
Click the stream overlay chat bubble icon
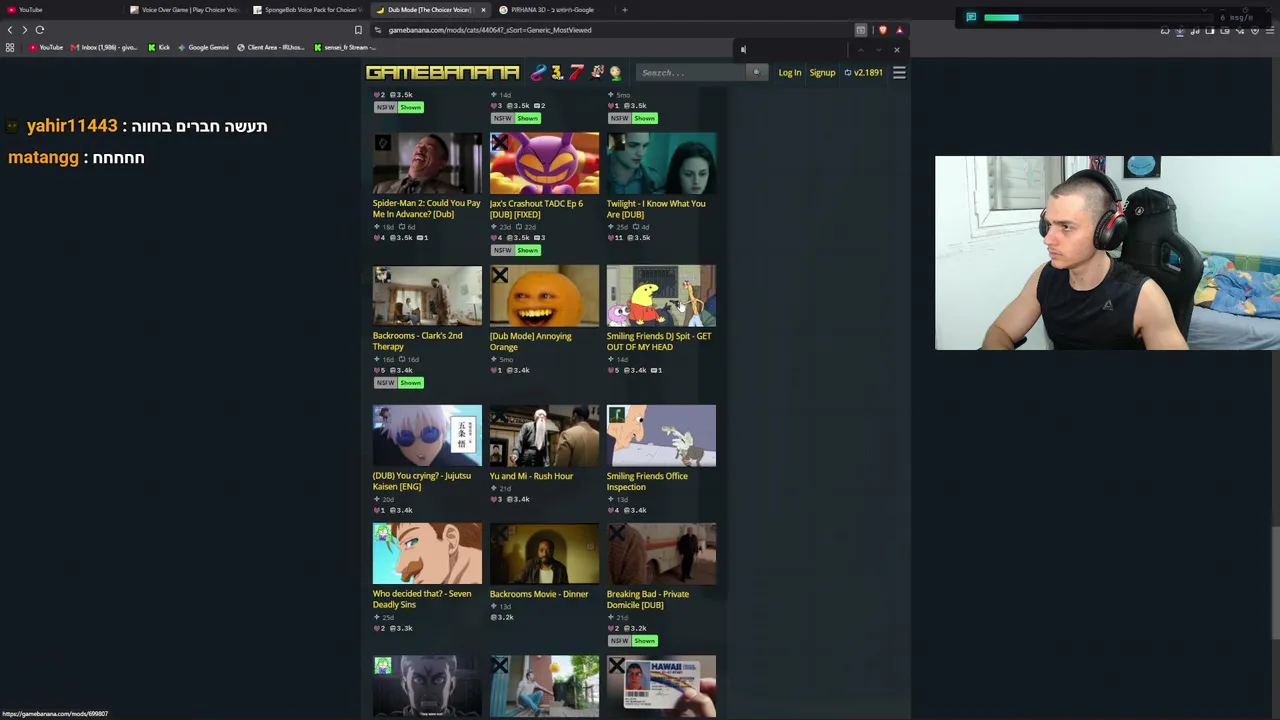coord(971,17)
